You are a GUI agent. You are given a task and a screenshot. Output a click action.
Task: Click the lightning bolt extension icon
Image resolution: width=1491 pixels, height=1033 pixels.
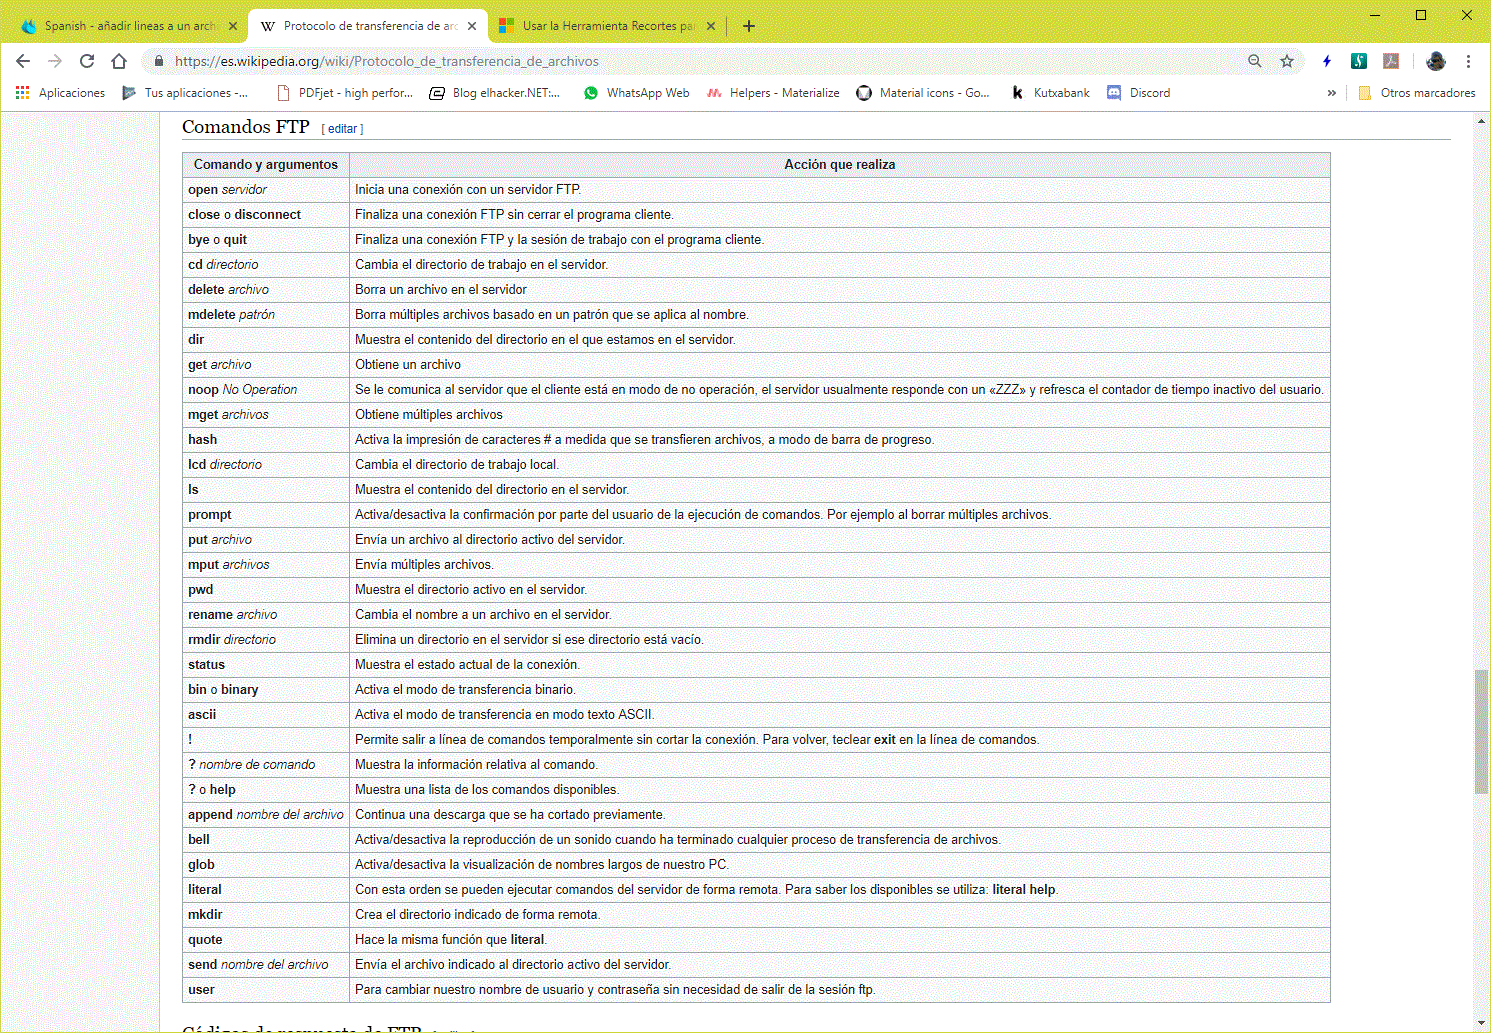(x=1327, y=61)
